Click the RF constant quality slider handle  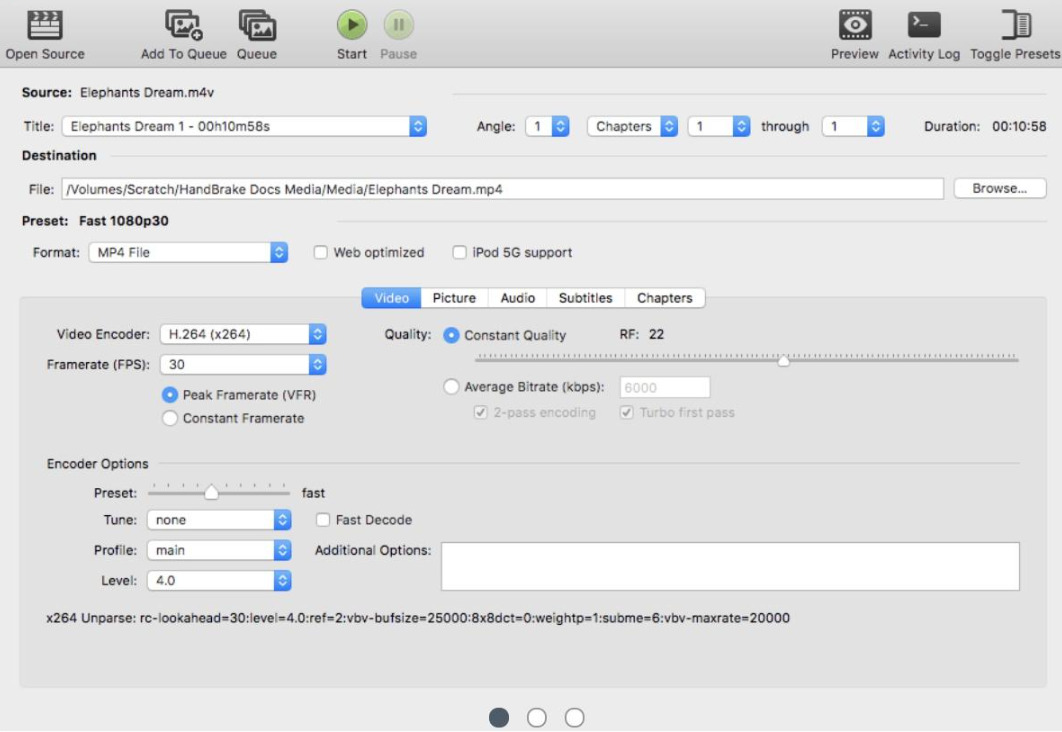tap(784, 360)
